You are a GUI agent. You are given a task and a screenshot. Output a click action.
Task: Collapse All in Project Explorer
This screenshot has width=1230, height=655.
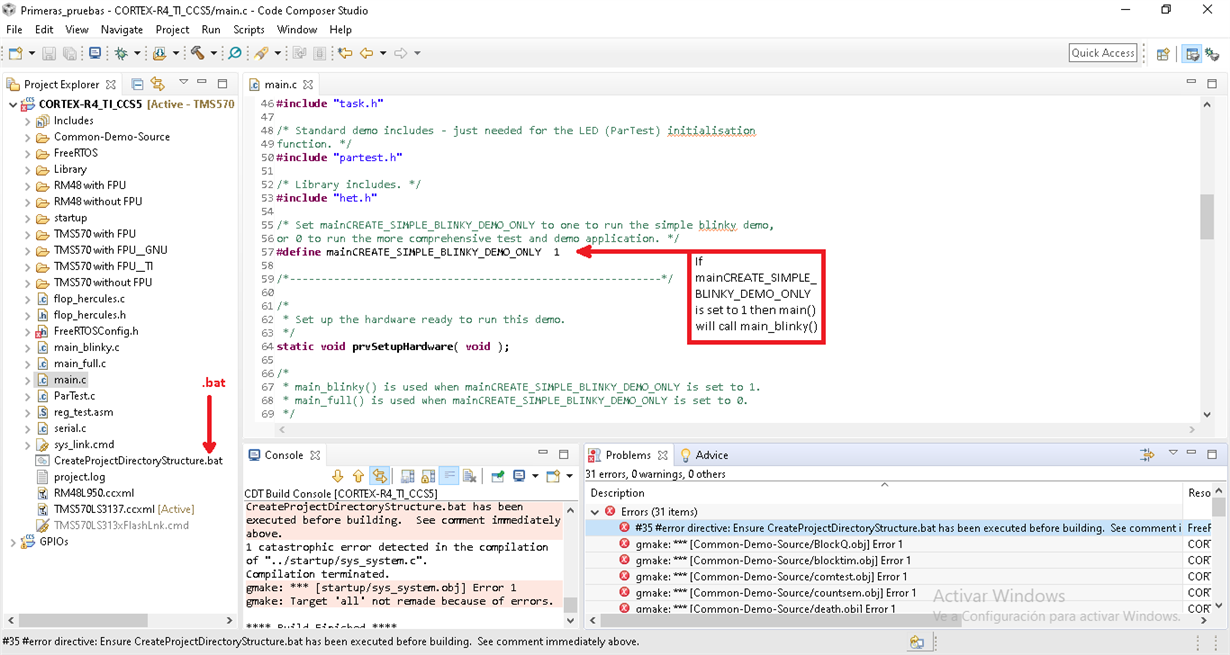(137, 84)
